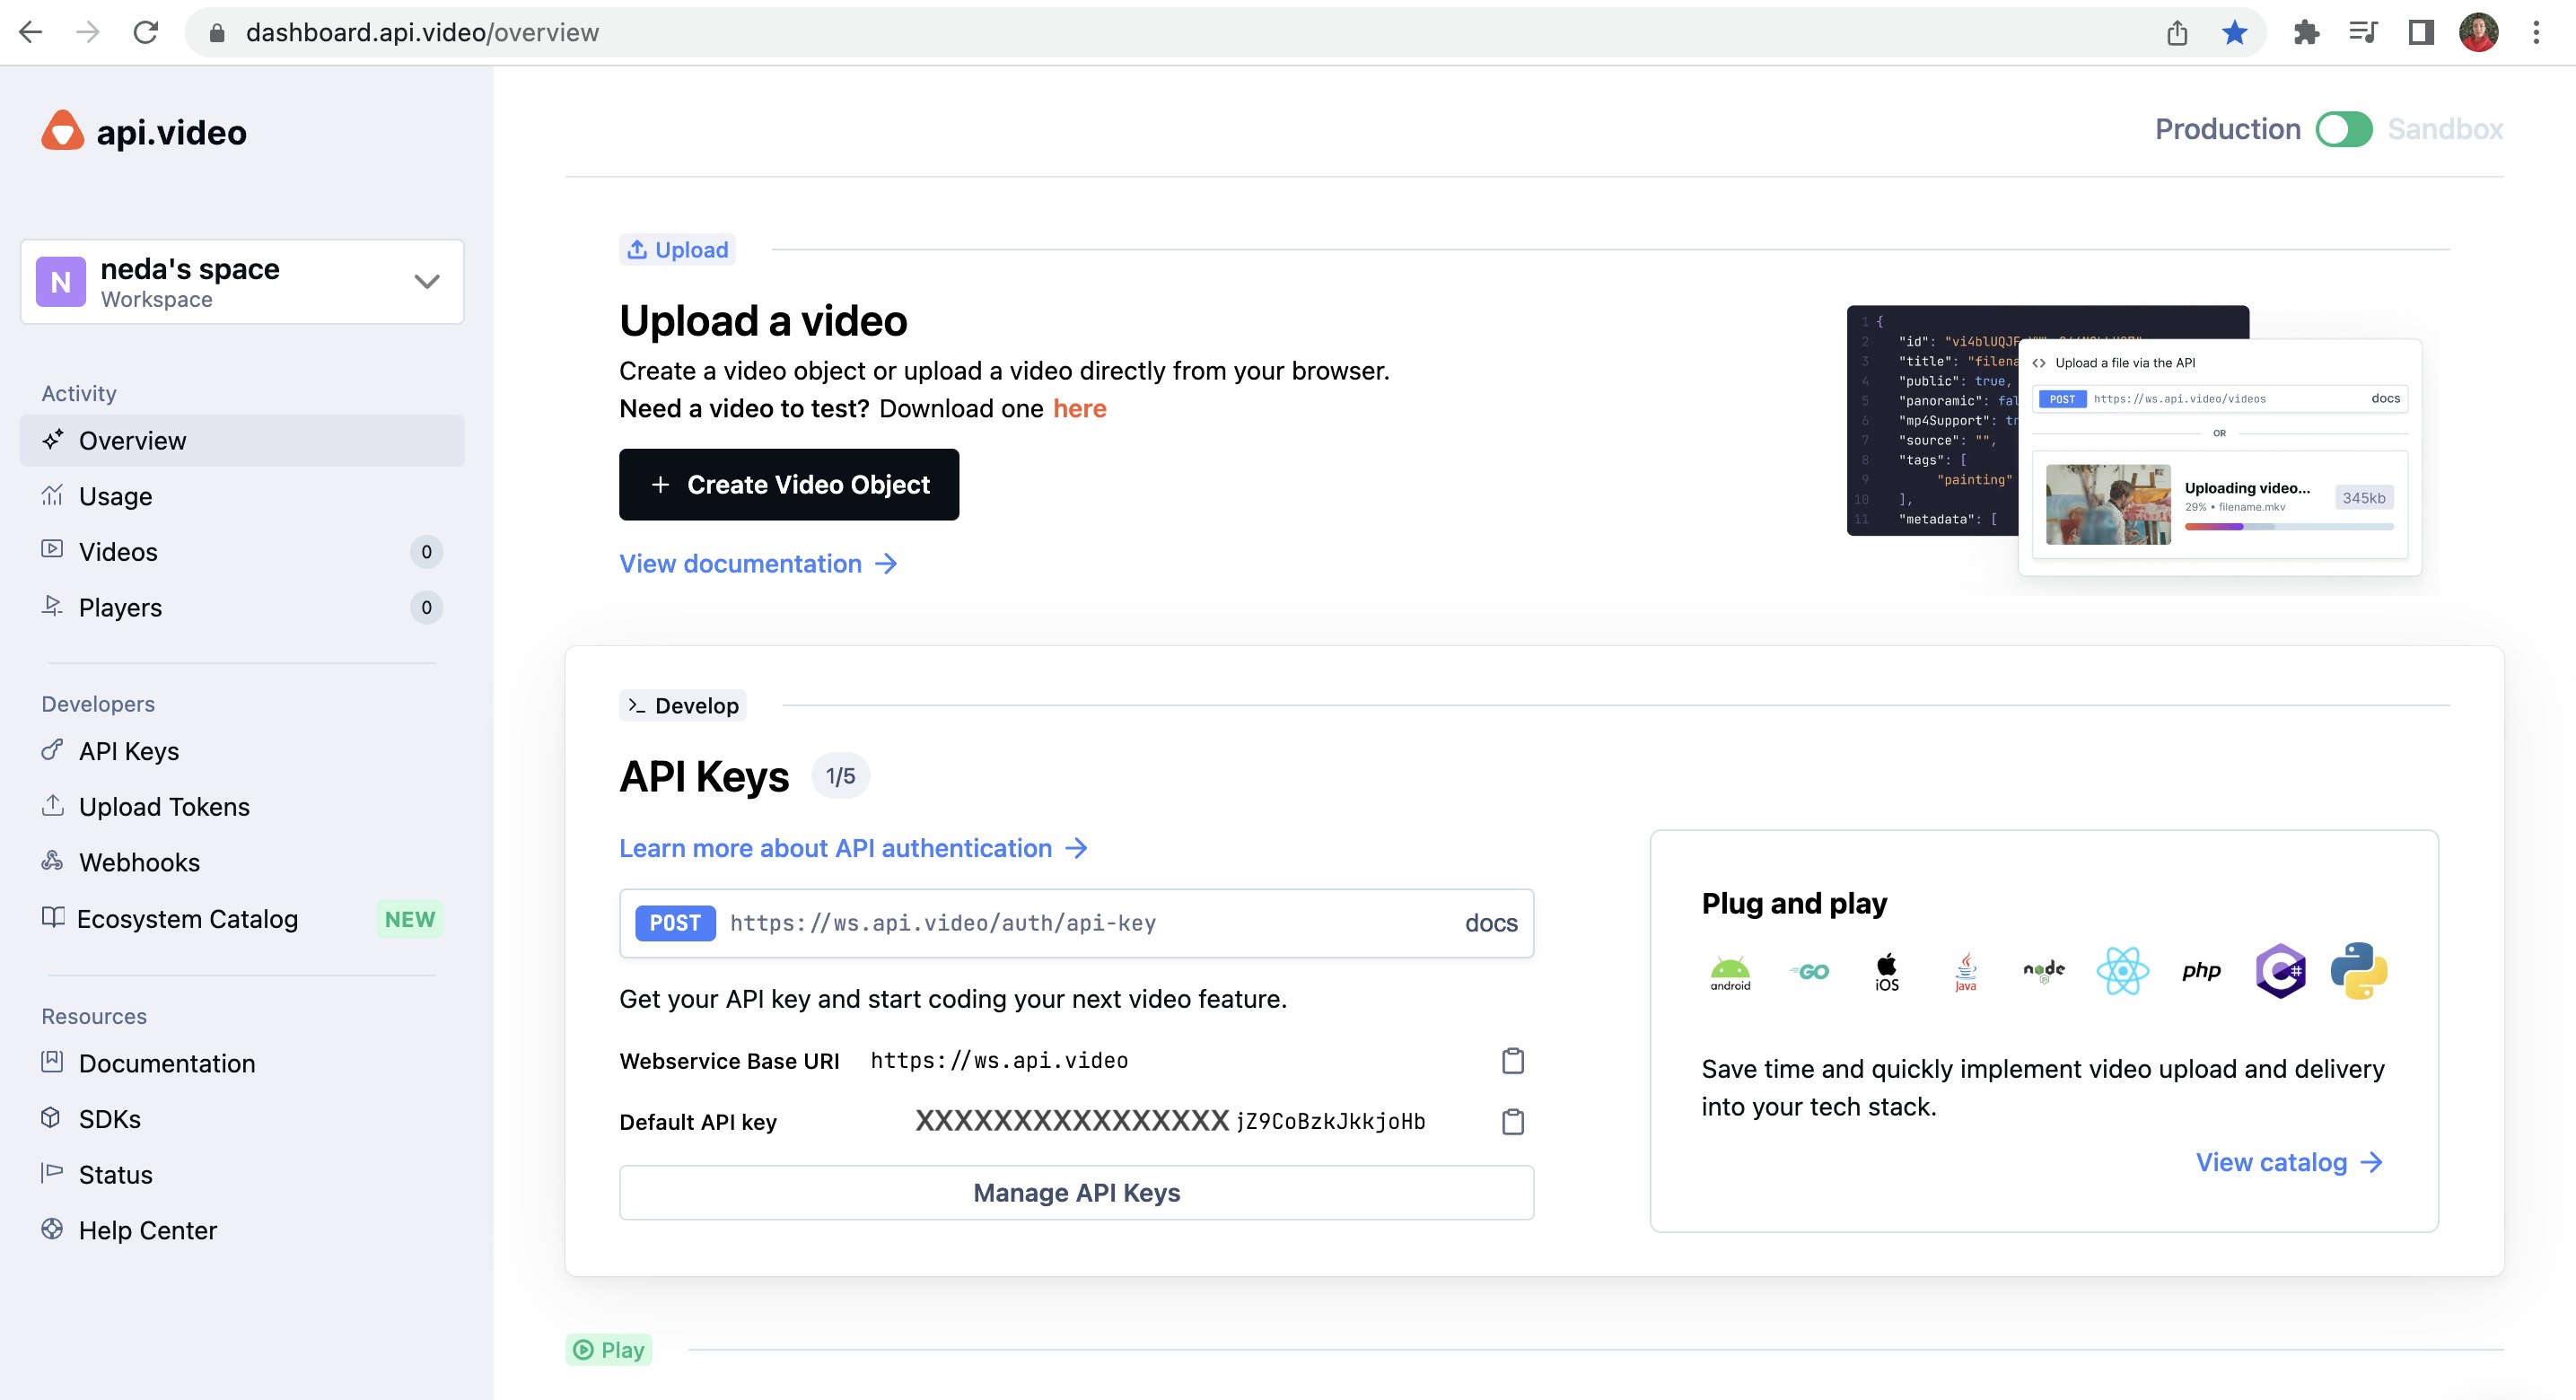Open the Chrome three-dot menu
The width and height of the screenshot is (2576, 1400).
(2536, 32)
